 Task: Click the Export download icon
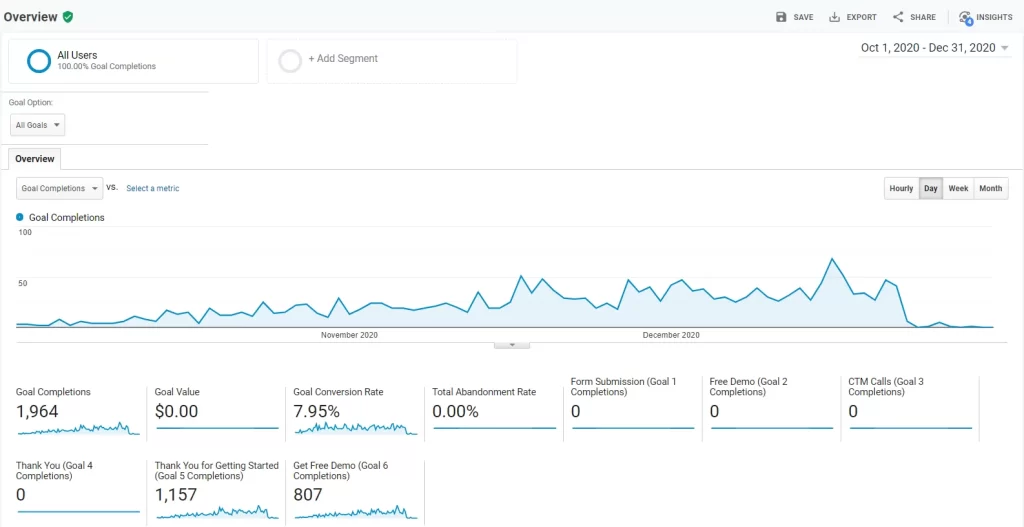[x=834, y=17]
